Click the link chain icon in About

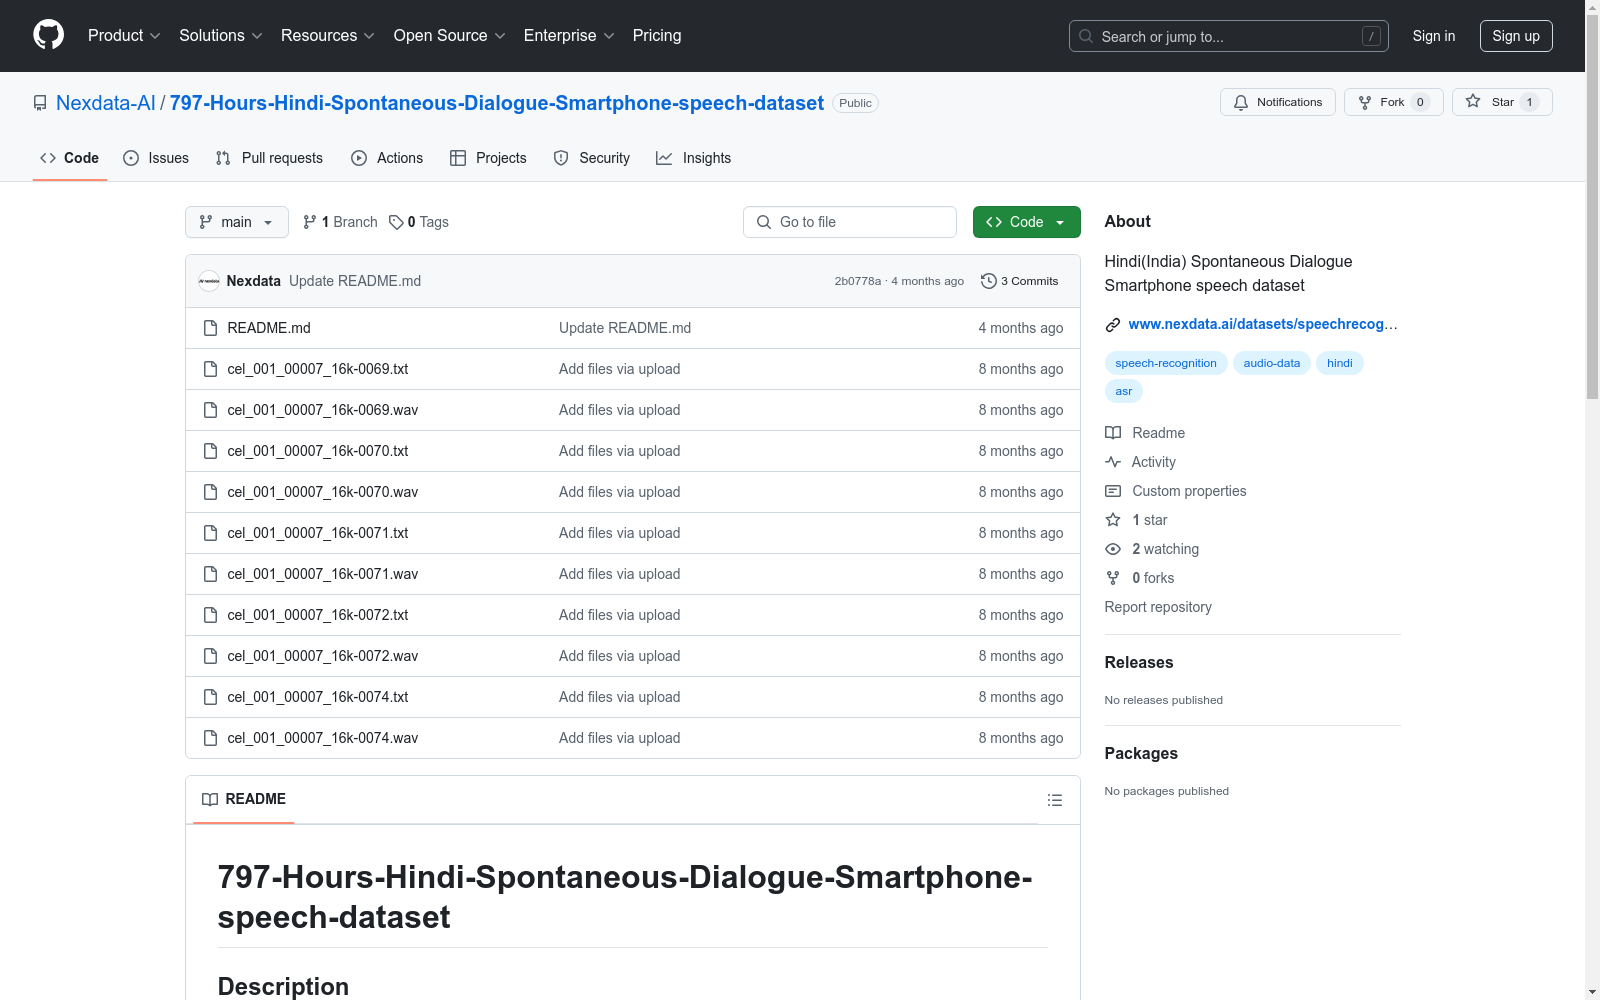click(x=1113, y=324)
